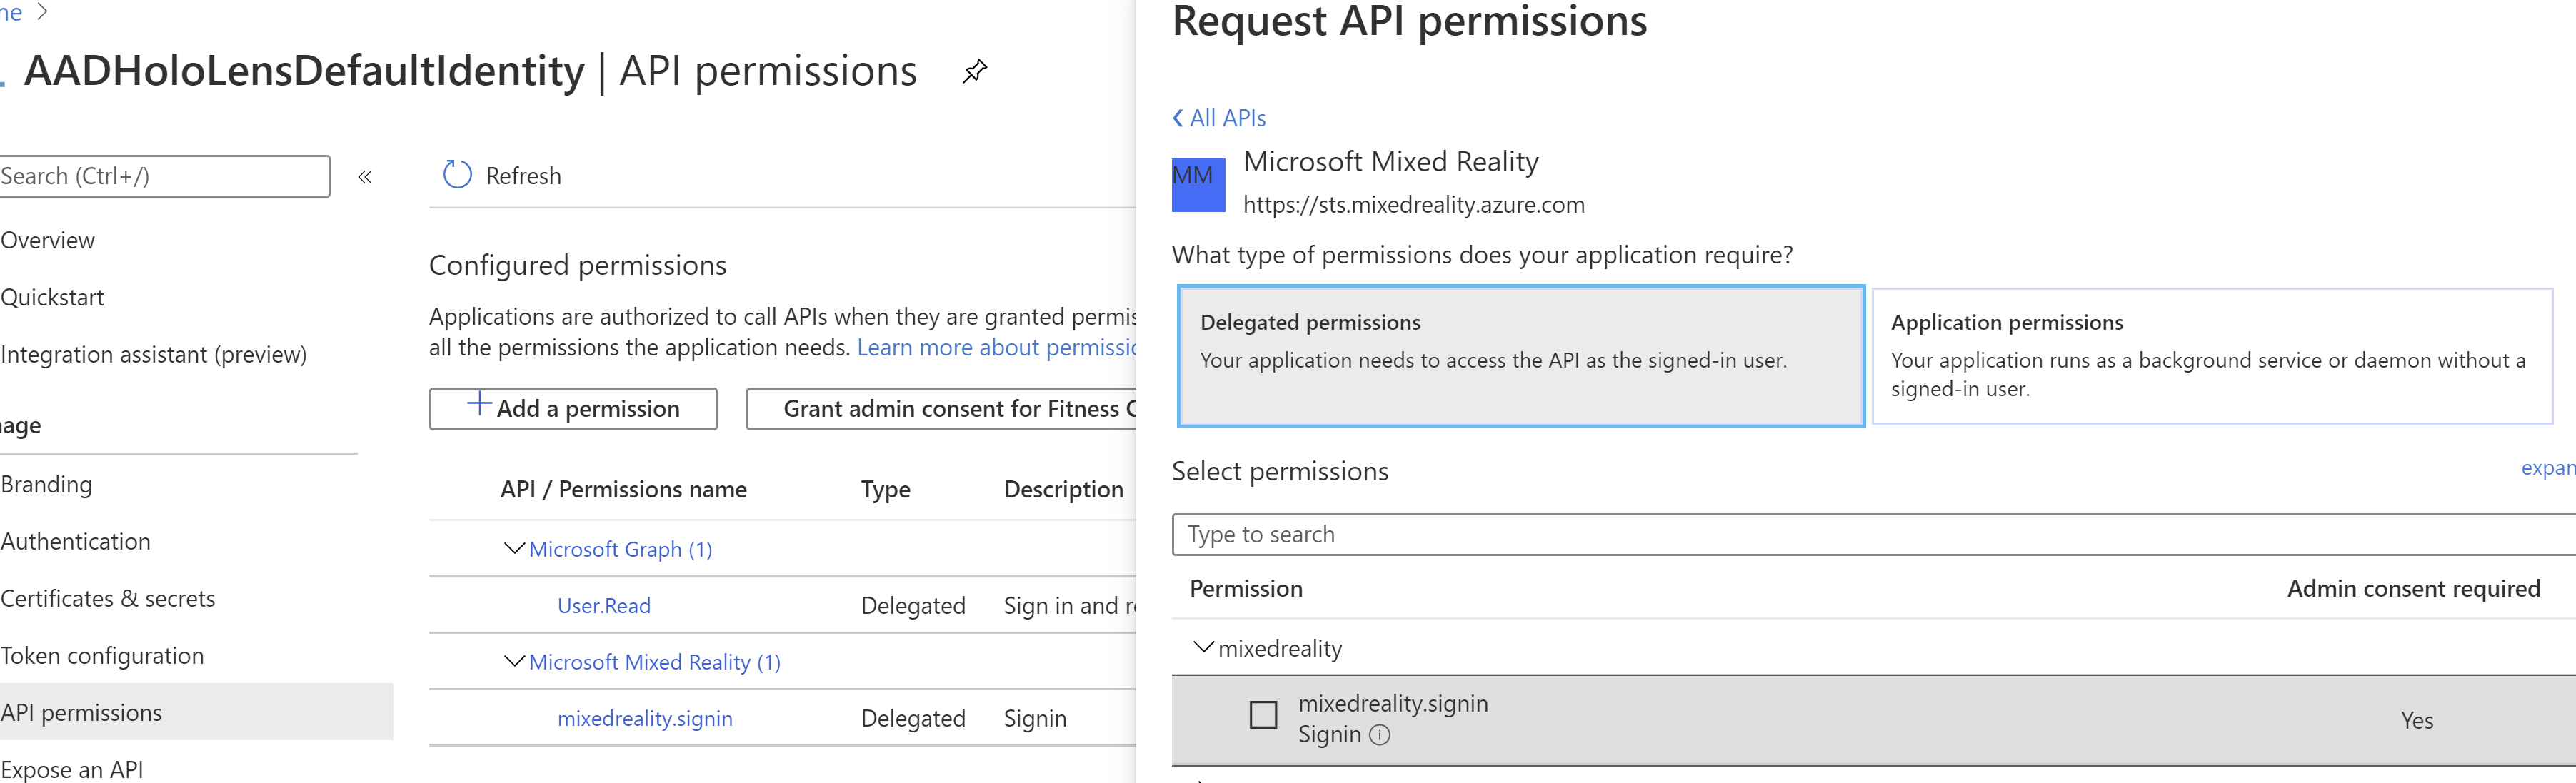
Task: Click the https://sts.mixedreality.azure.com URL text
Action: point(1413,204)
